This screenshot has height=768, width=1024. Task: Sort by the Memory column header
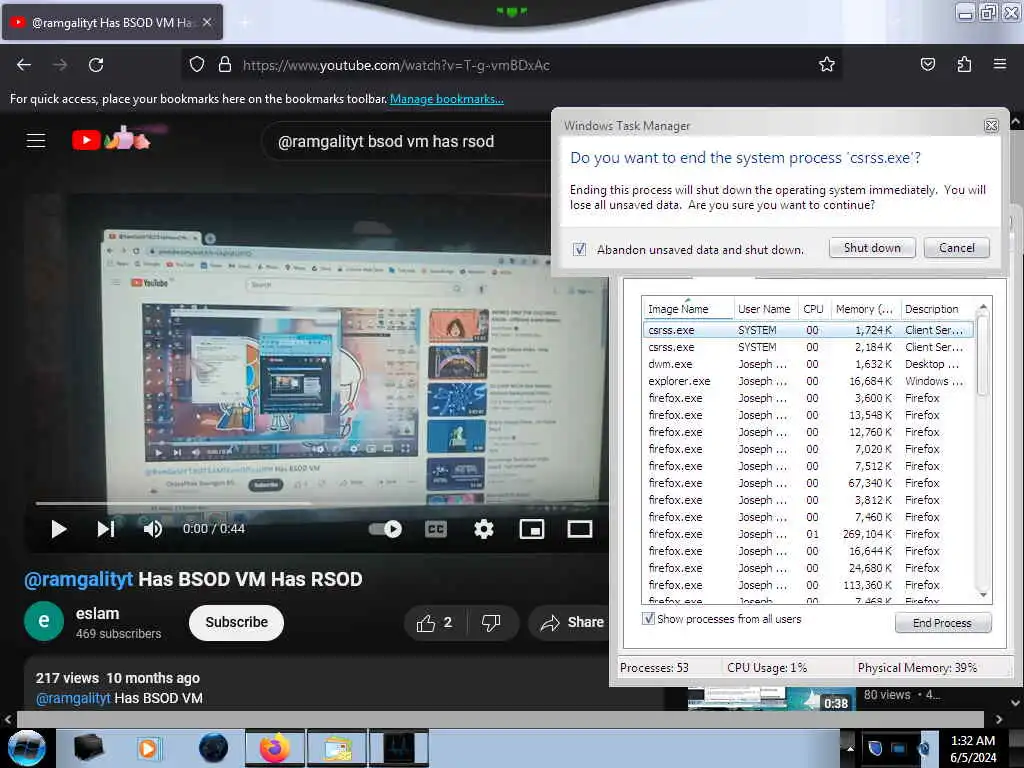click(864, 309)
